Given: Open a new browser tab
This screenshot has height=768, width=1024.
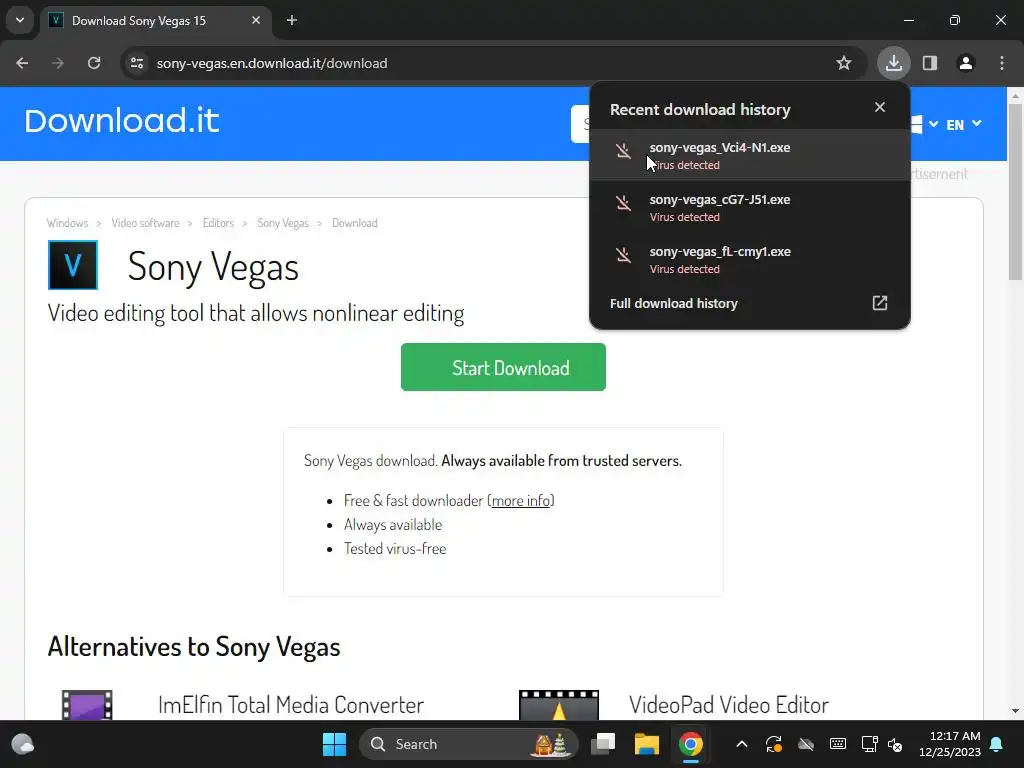Looking at the screenshot, I should pyautogui.click(x=292, y=20).
